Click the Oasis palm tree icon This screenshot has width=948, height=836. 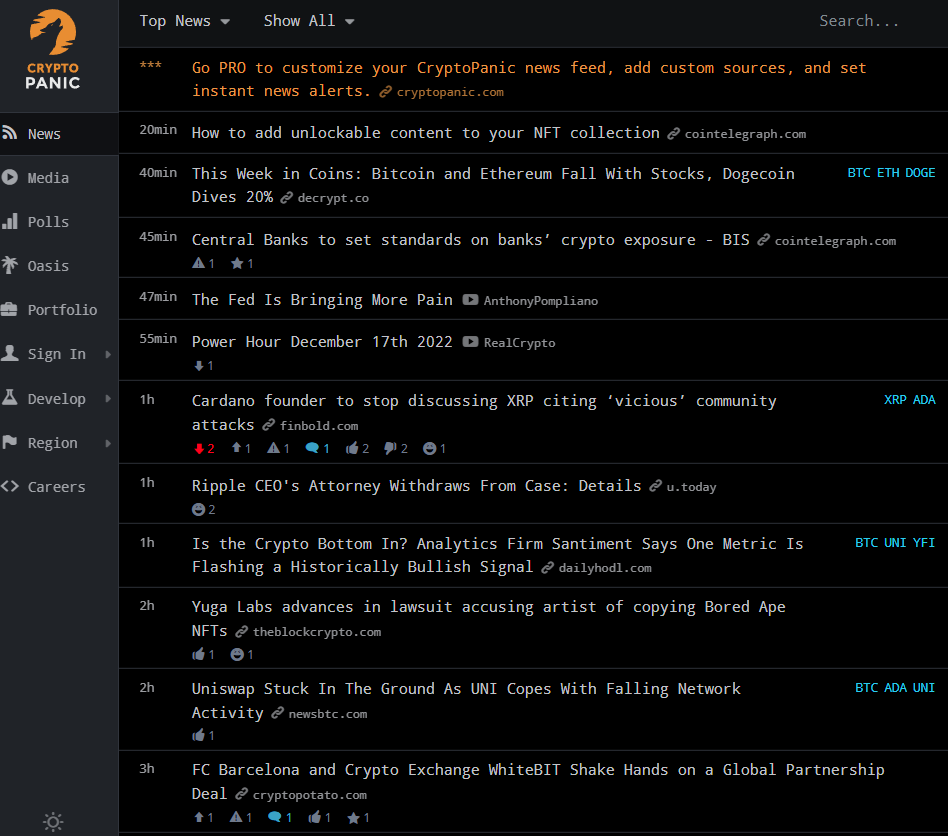coord(9,265)
